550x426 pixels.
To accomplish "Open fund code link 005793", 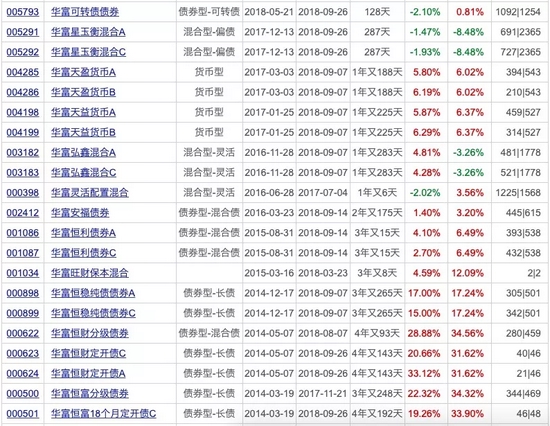I will pyautogui.click(x=23, y=12).
